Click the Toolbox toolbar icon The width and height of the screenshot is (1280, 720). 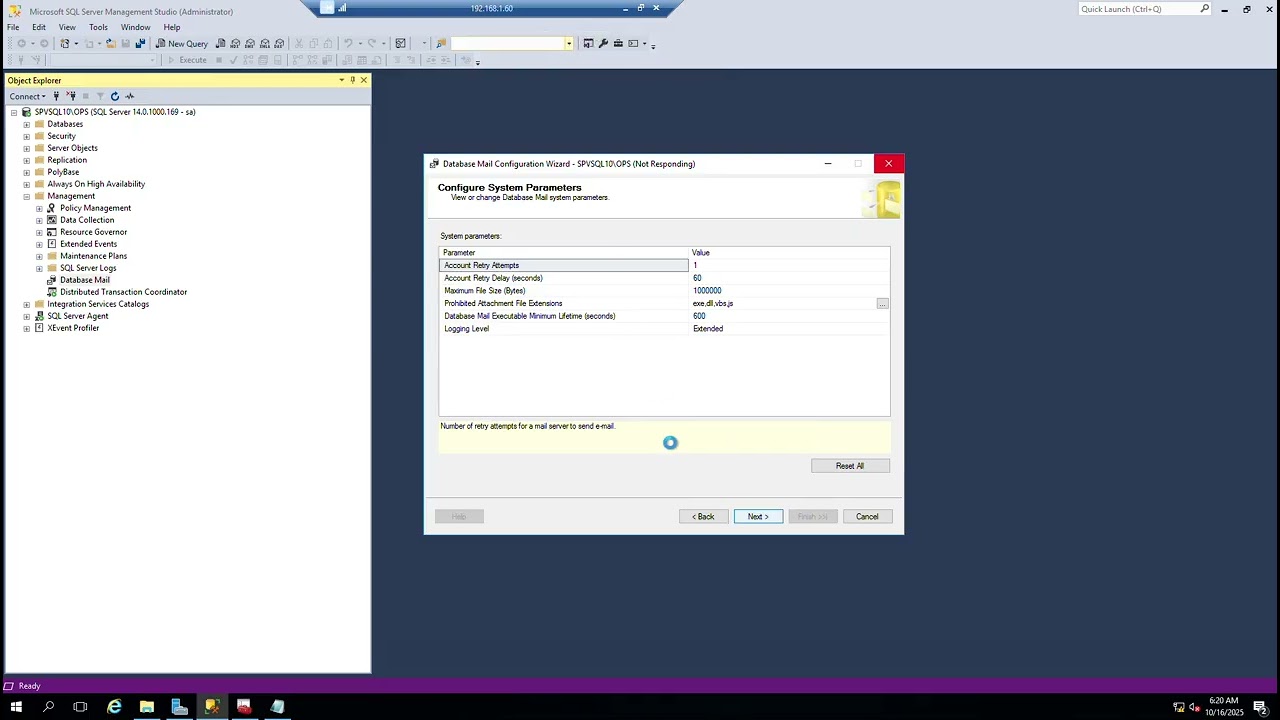coord(618,44)
